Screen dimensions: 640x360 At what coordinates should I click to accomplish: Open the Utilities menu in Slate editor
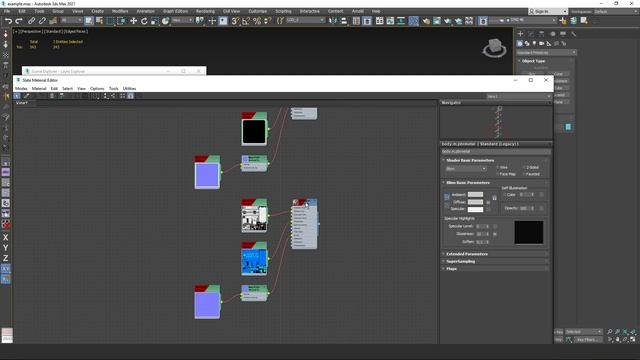coord(129,89)
